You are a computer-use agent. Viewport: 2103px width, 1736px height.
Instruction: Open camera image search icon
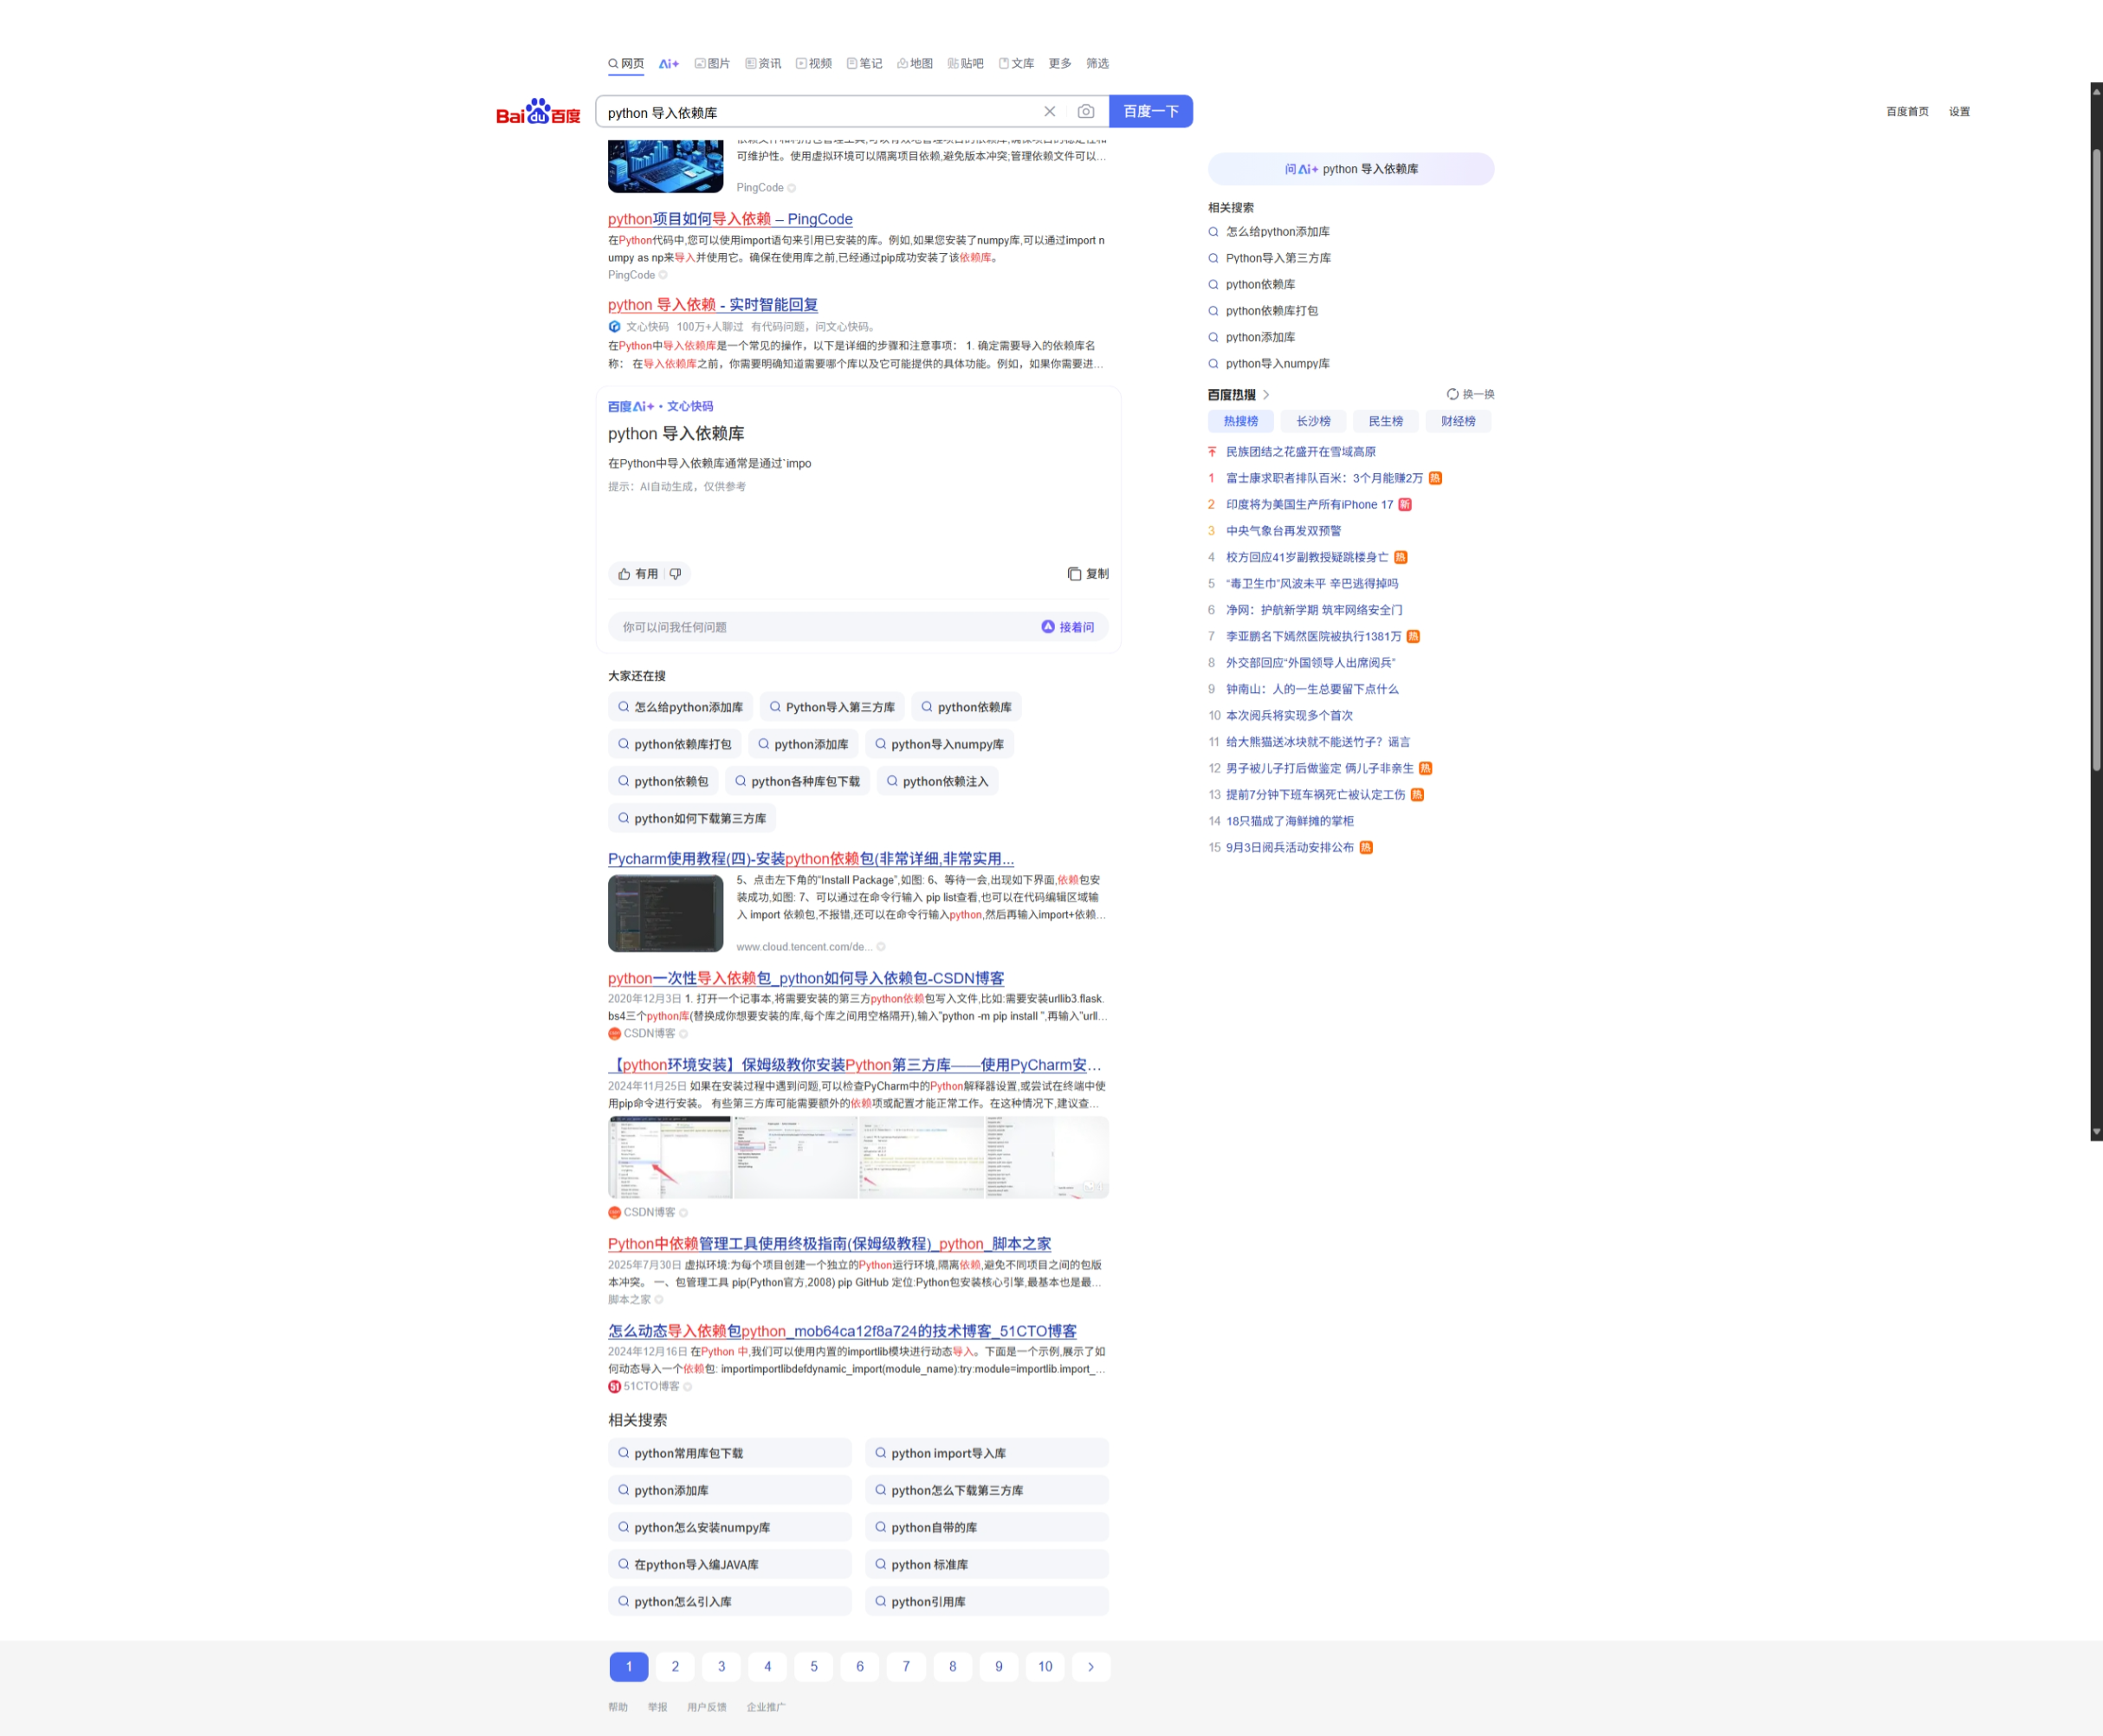tap(1085, 112)
